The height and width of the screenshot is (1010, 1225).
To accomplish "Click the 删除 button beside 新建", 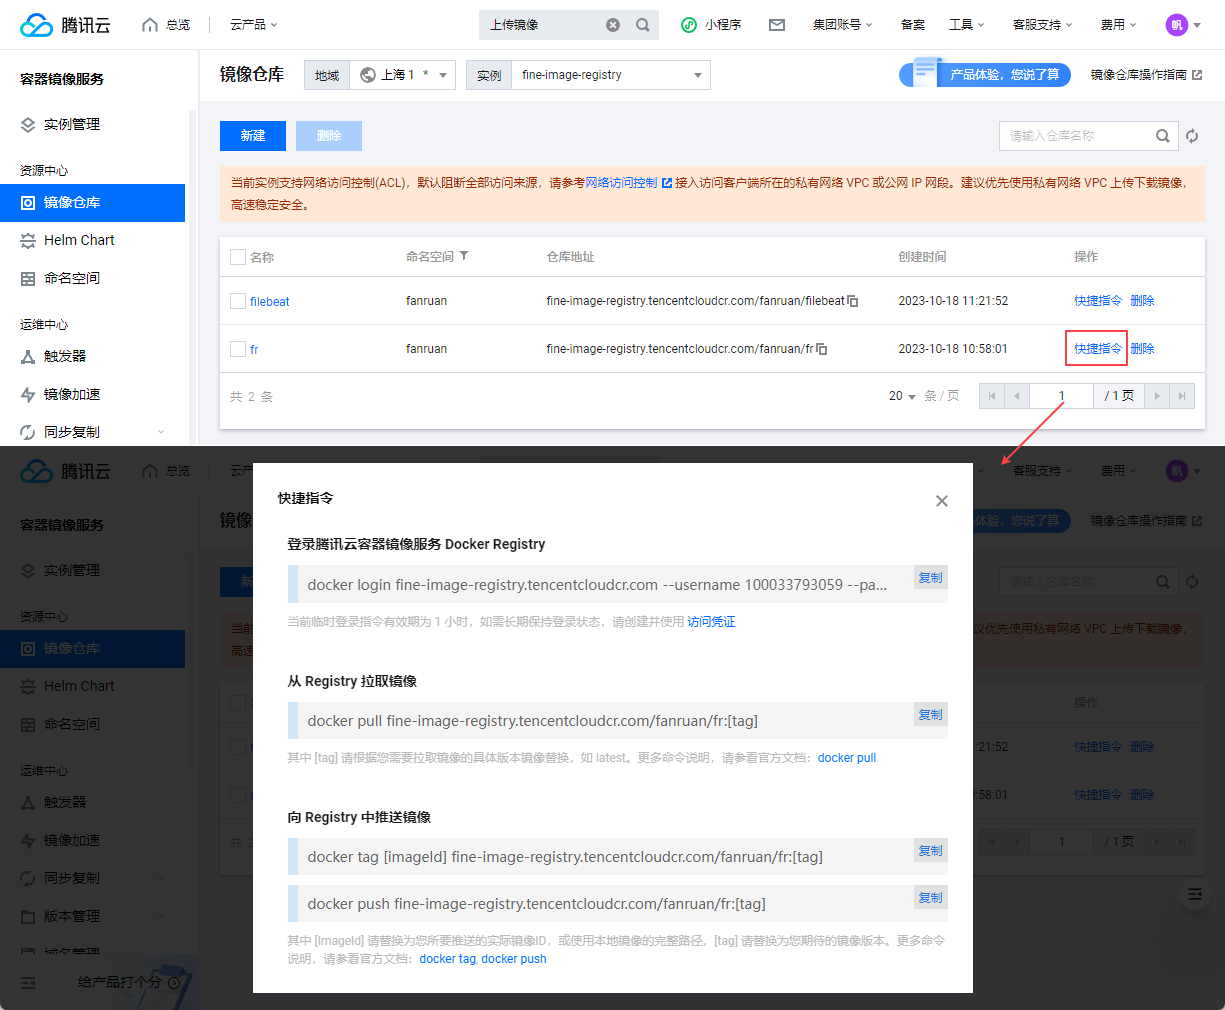I will pos(329,136).
